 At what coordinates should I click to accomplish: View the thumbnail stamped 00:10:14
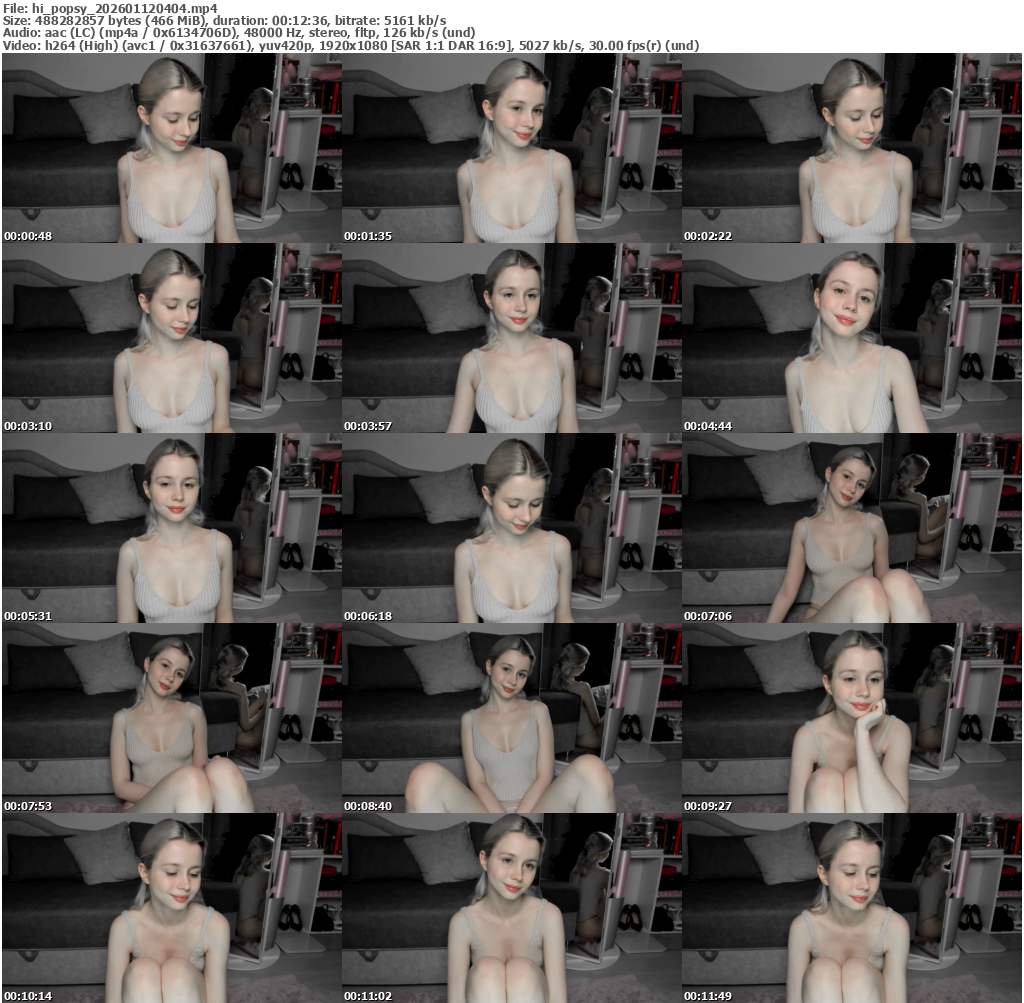point(172,908)
